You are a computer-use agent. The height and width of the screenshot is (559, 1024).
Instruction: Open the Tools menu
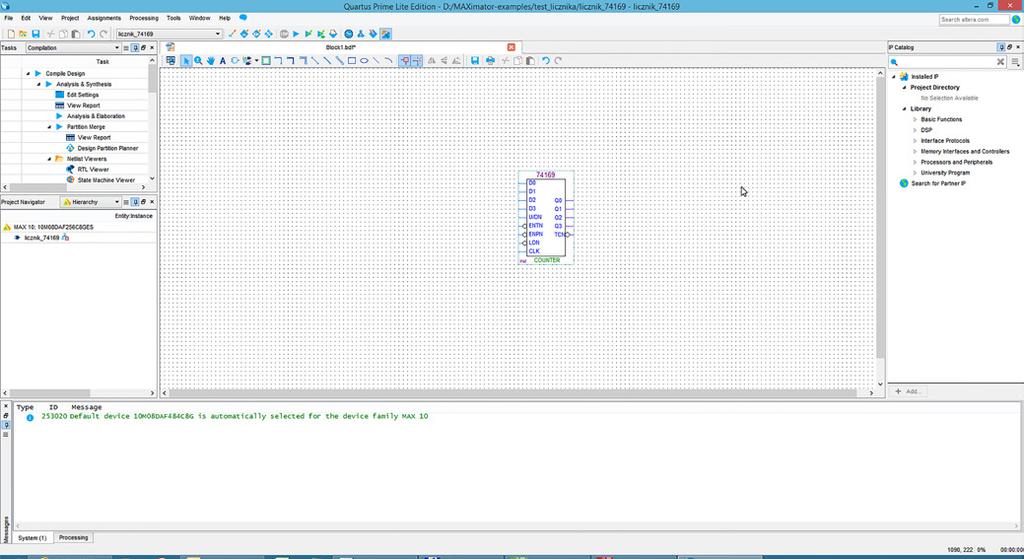(174, 18)
